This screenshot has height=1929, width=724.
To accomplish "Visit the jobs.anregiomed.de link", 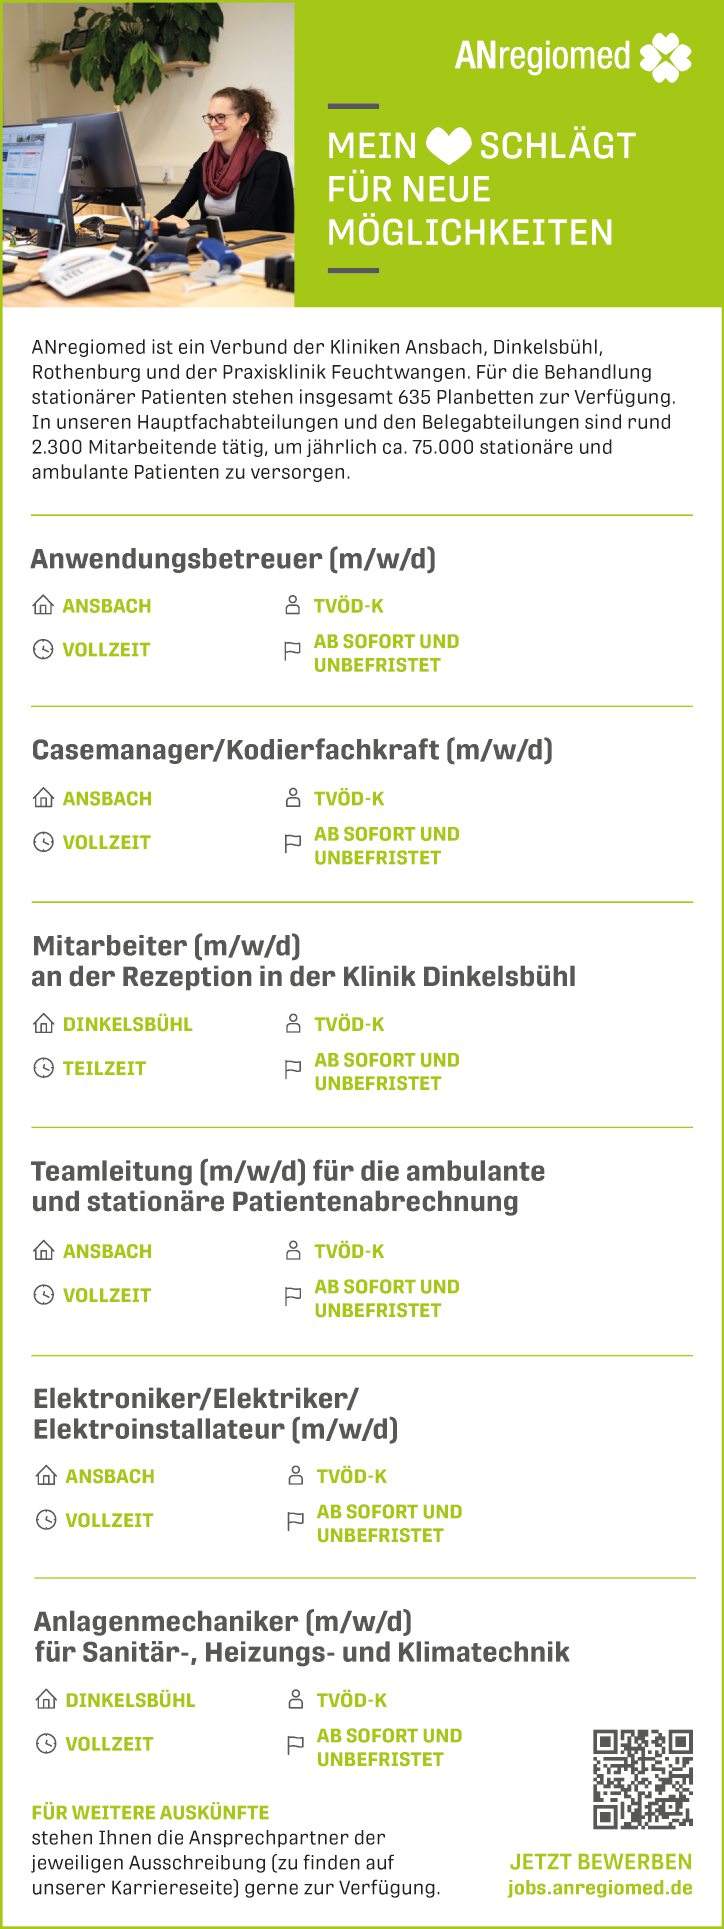I will (x=600, y=1888).
